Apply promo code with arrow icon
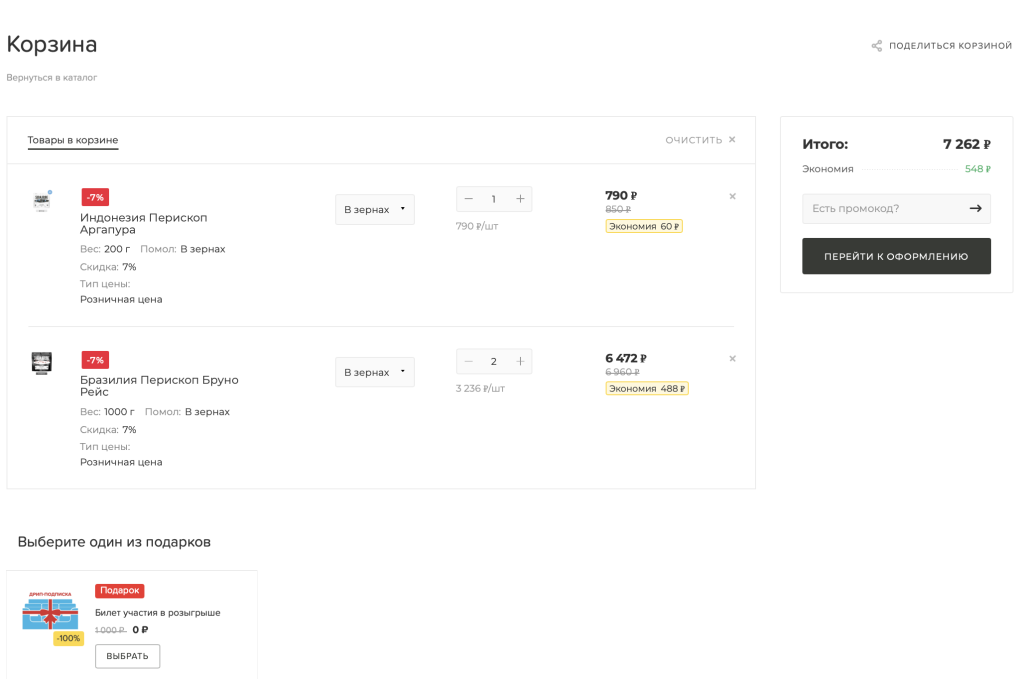Image resolution: width=1024 pixels, height=679 pixels. click(x=975, y=208)
